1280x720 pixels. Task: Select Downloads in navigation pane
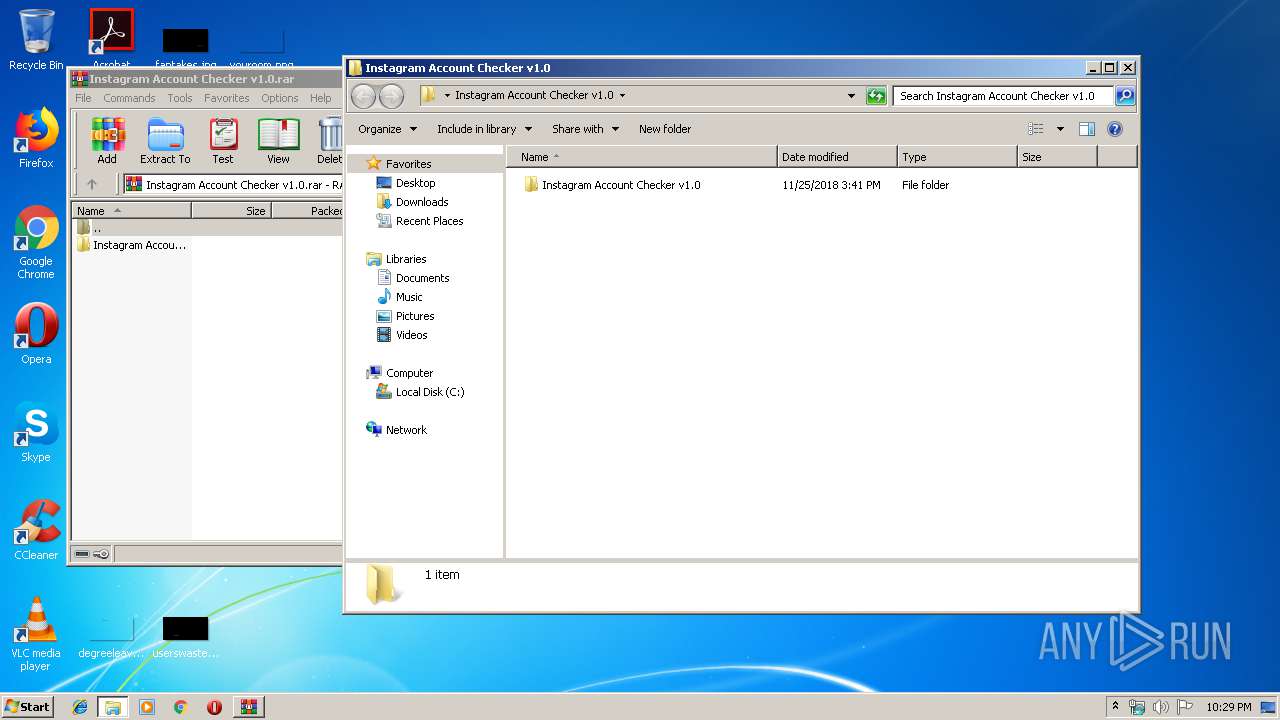pos(422,202)
